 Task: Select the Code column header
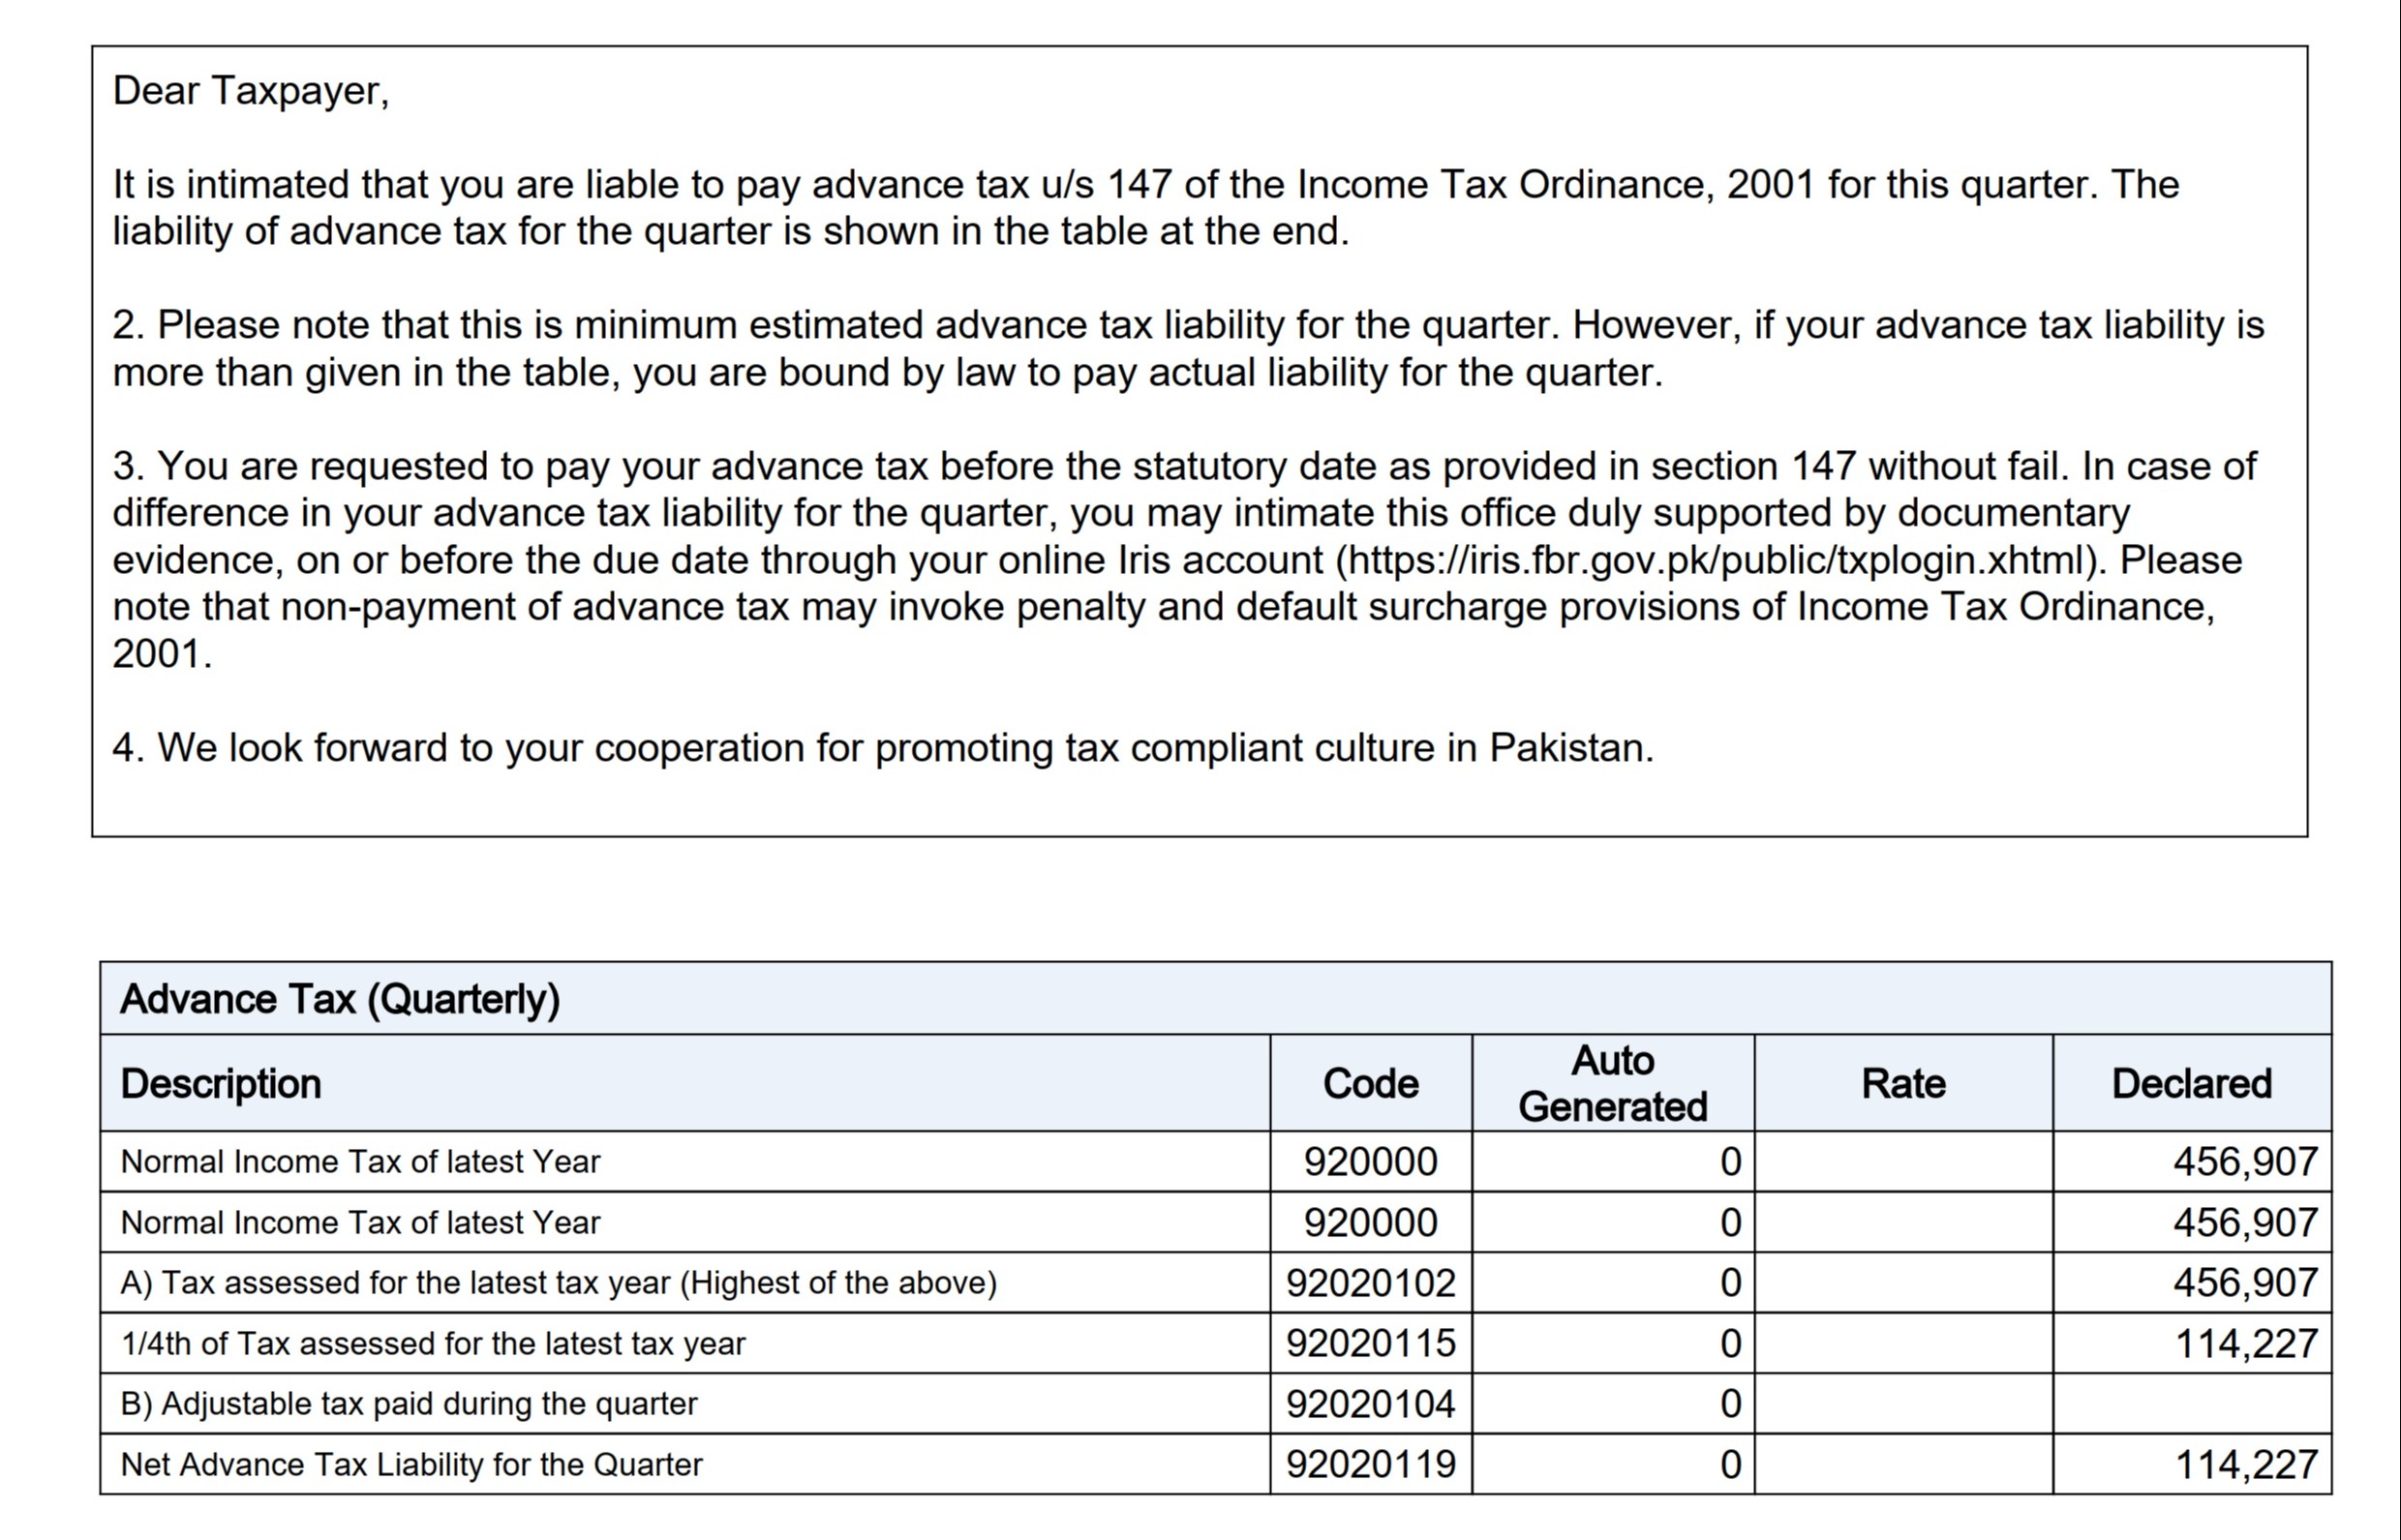coord(1370,1084)
